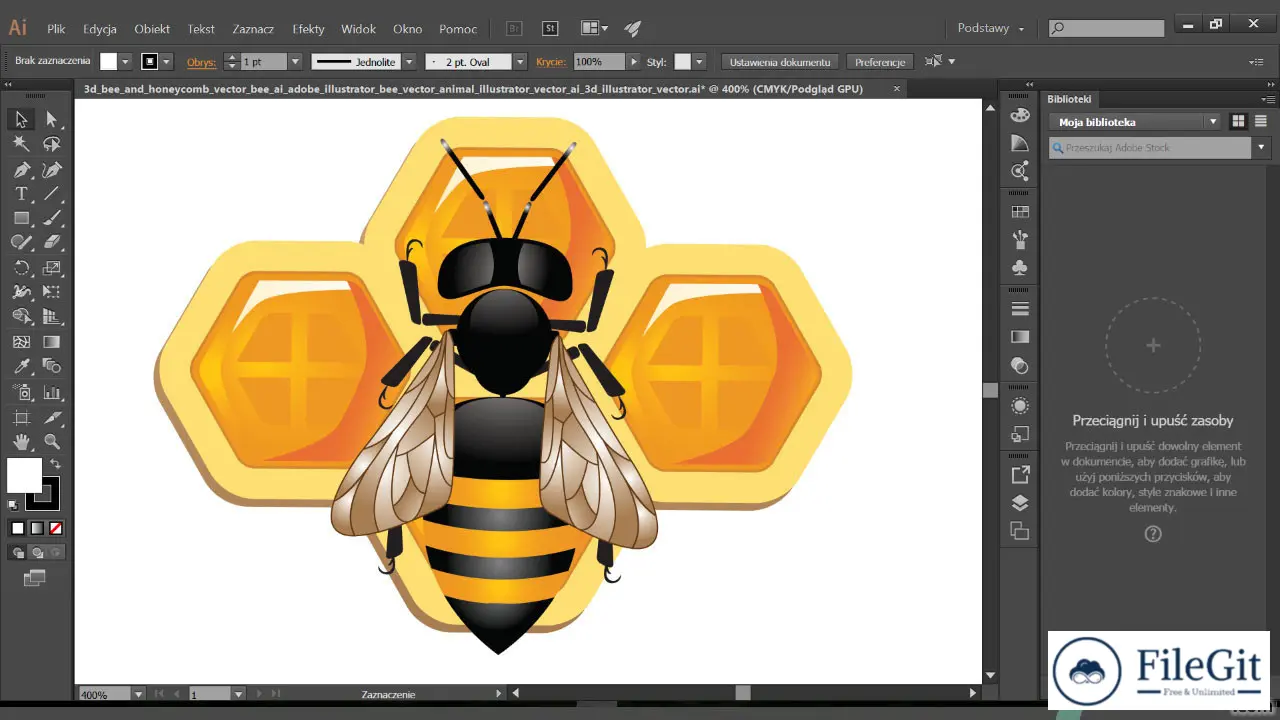Open the zoom level dropdown at 400%
The height and width of the screenshot is (720, 1280).
point(139,694)
